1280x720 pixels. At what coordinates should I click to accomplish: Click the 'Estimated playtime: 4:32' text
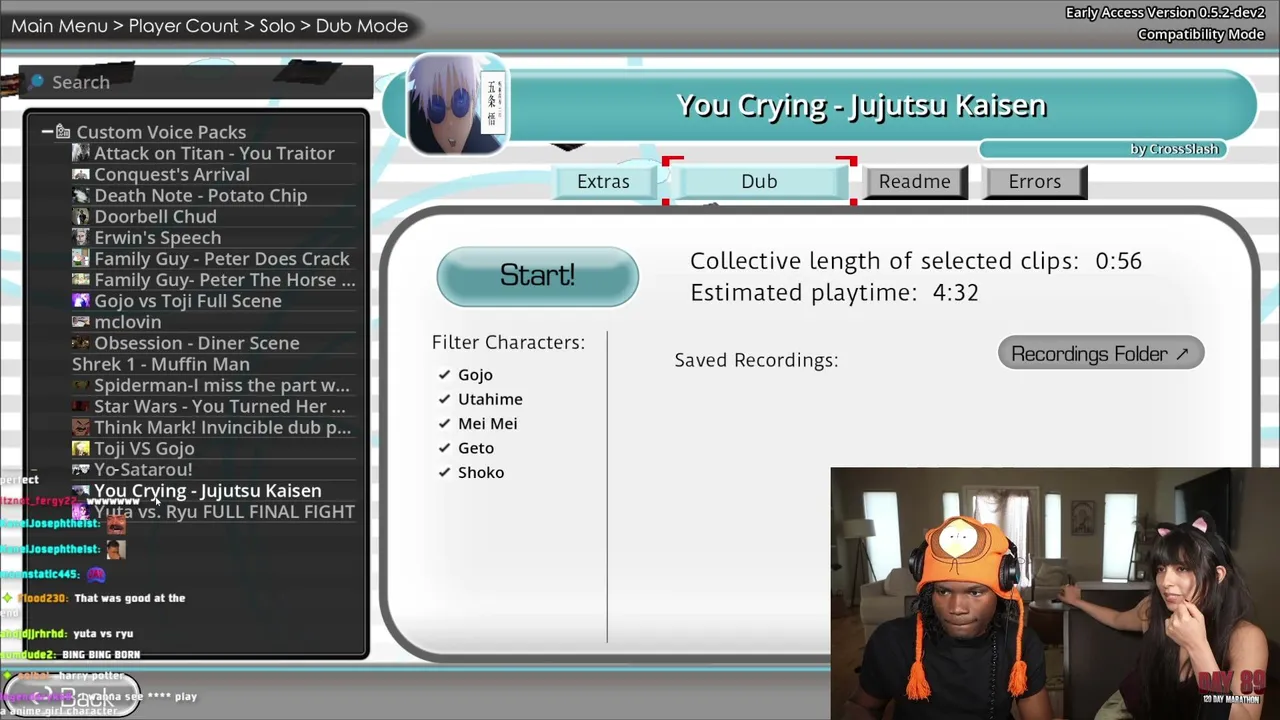[834, 292]
